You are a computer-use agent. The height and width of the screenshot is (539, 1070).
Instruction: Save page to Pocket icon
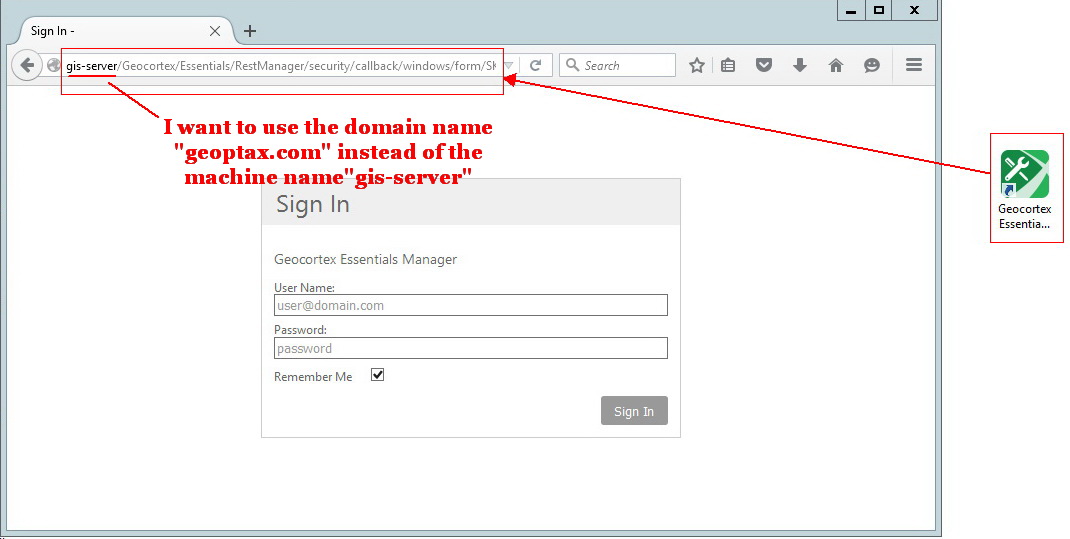[x=764, y=65]
